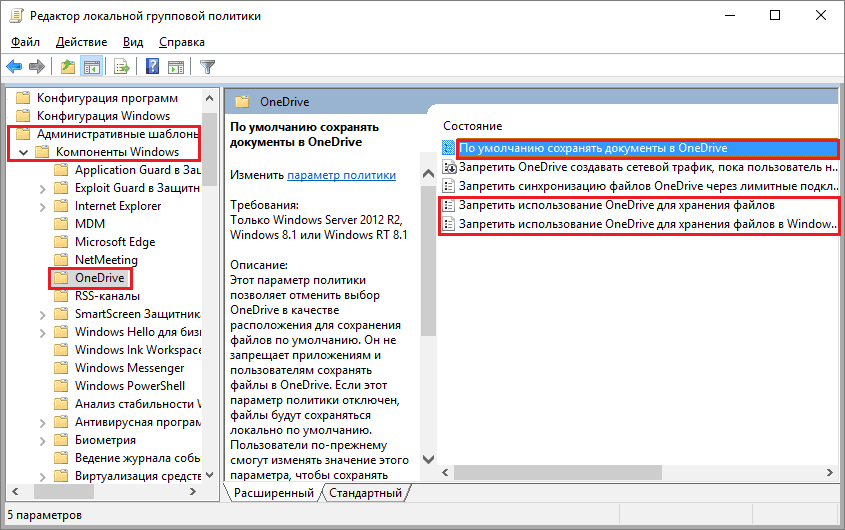
Task: Select the OneDrive tree item
Action: click(100, 278)
